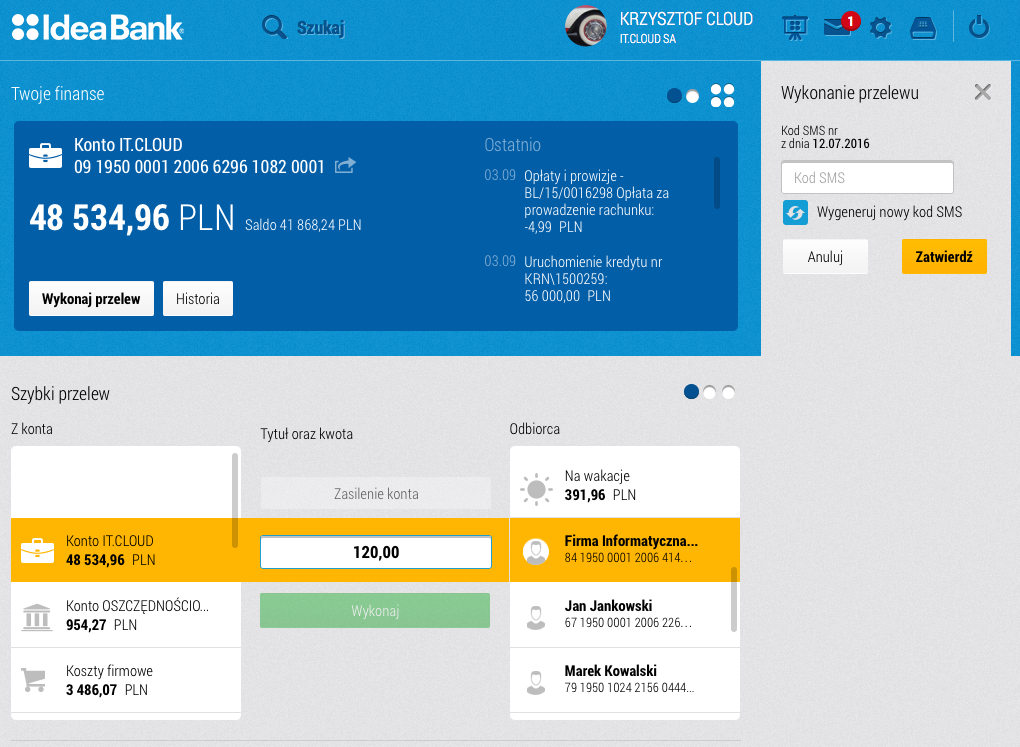Select Koszty firmowe source account

(x=126, y=680)
